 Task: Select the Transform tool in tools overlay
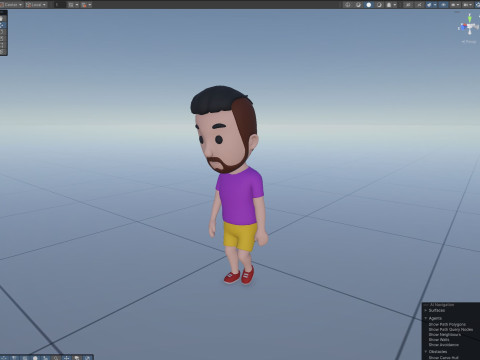3,52
